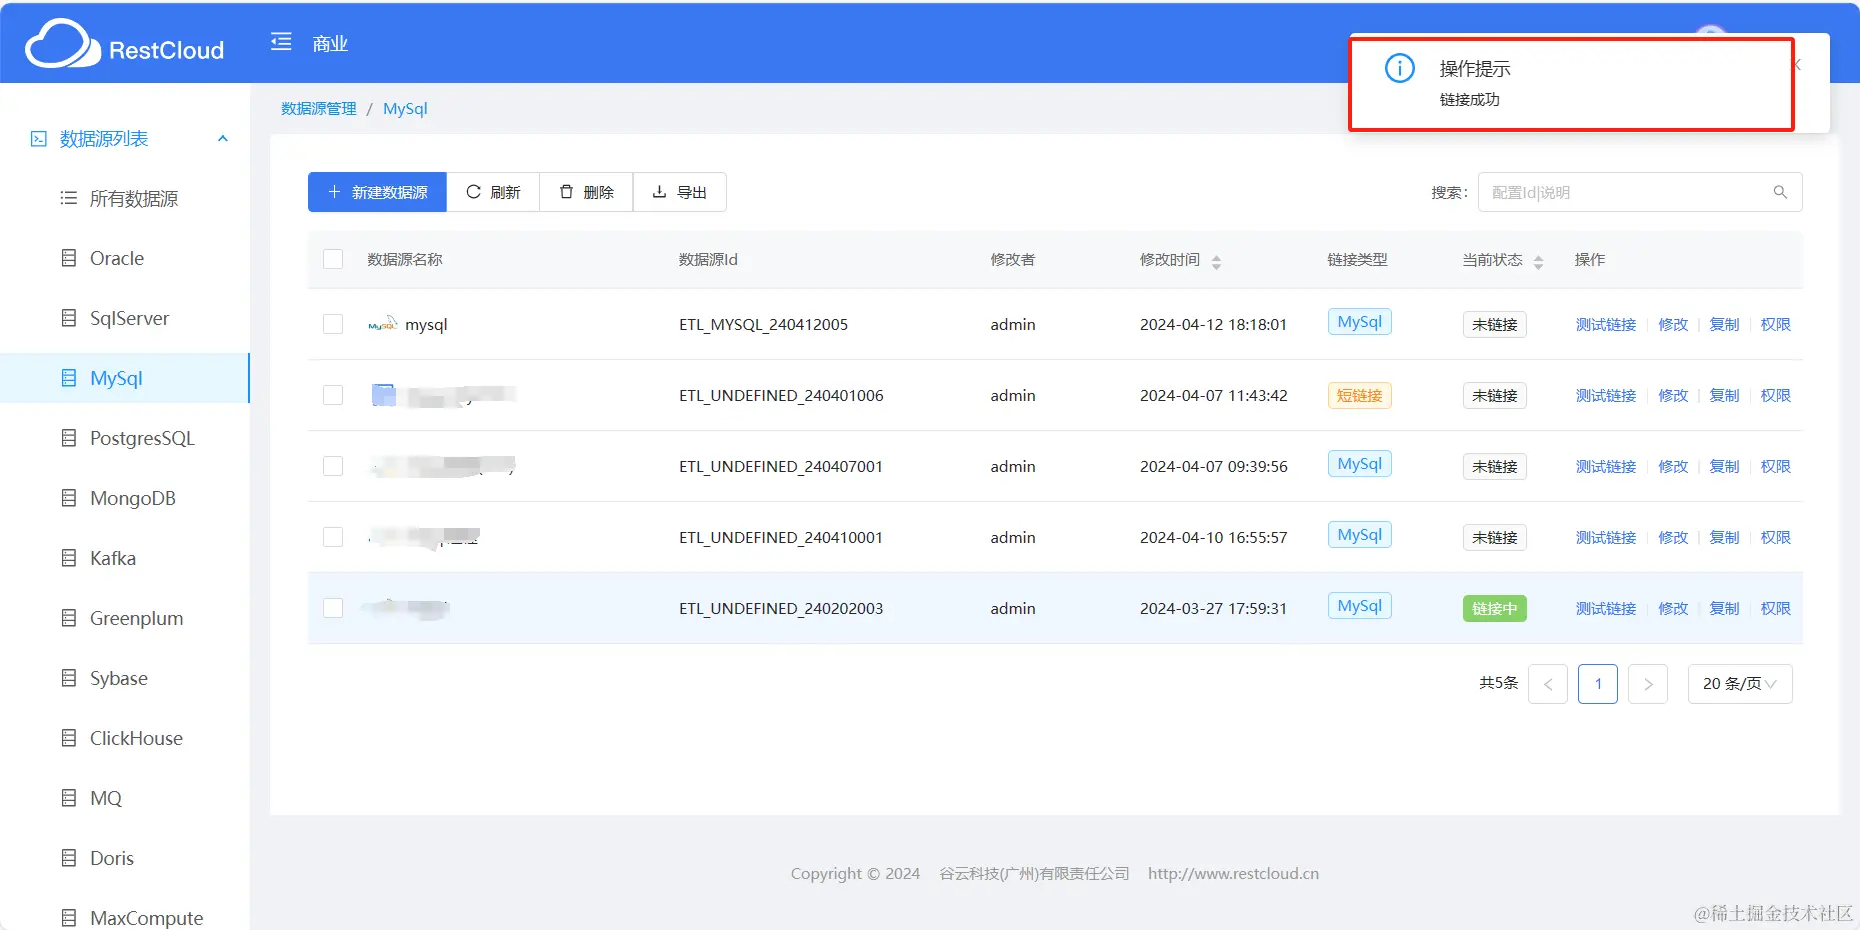The height and width of the screenshot is (930, 1860).
Task: Click the list icon beside 所有数据源
Action: point(69,198)
